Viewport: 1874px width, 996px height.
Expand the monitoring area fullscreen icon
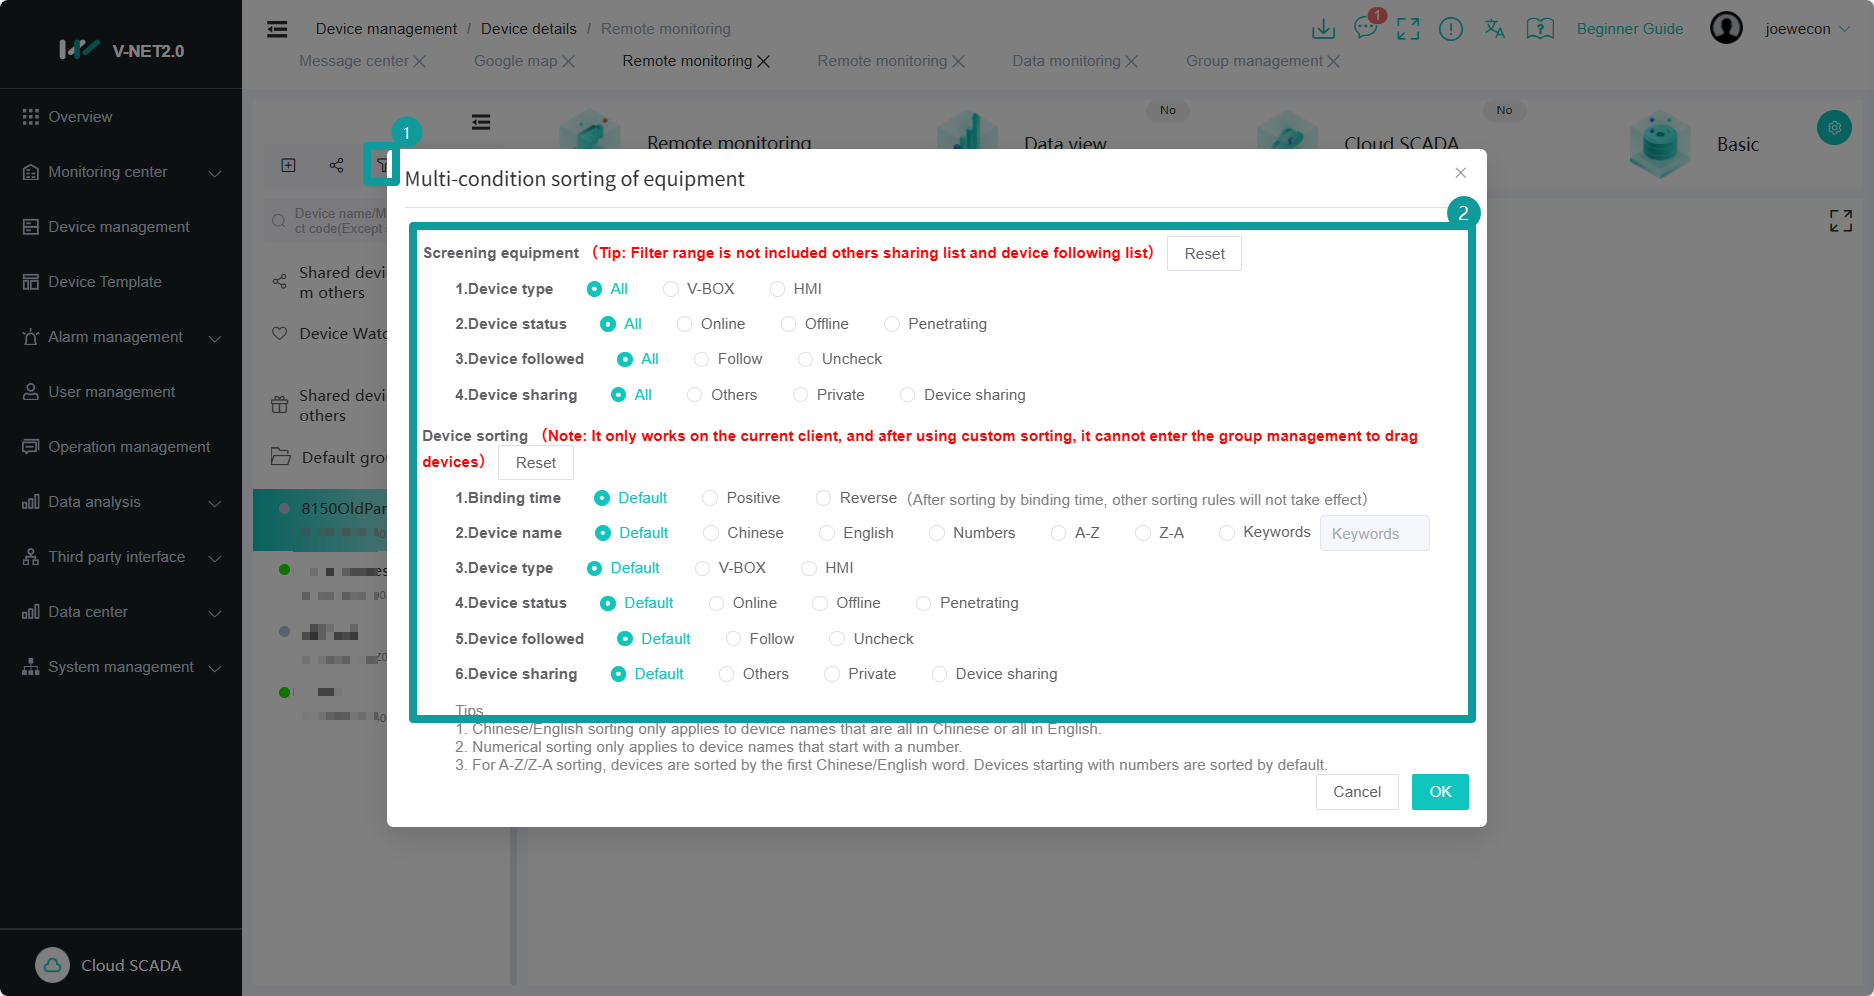click(x=1841, y=221)
